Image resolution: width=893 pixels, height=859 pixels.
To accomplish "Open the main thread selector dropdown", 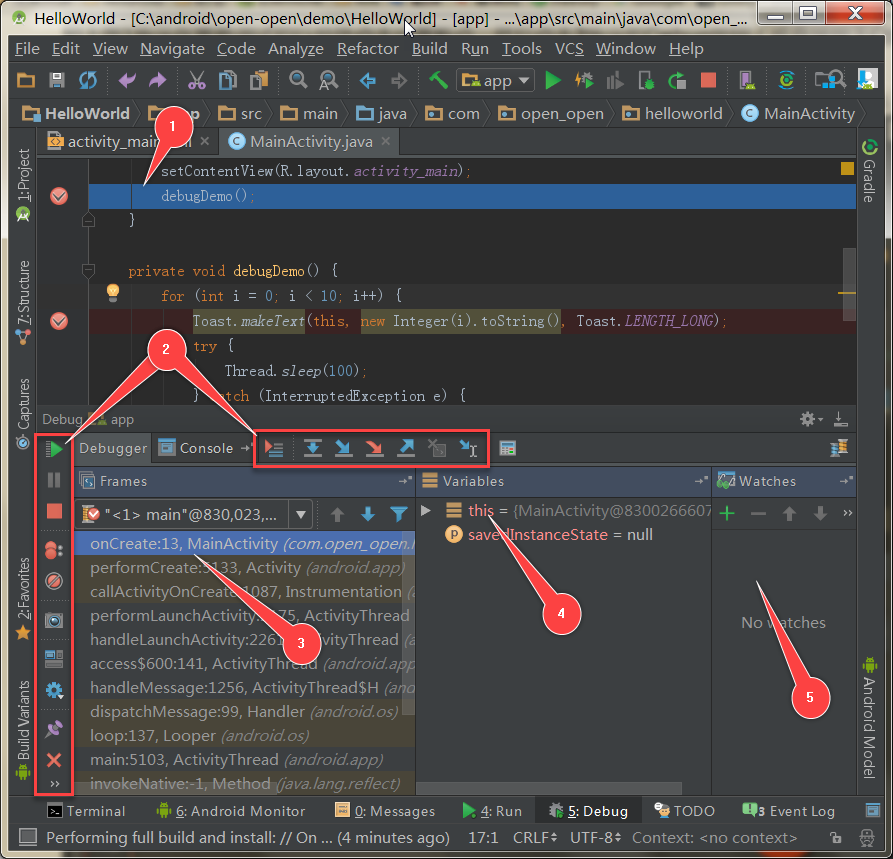I will (x=301, y=513).
